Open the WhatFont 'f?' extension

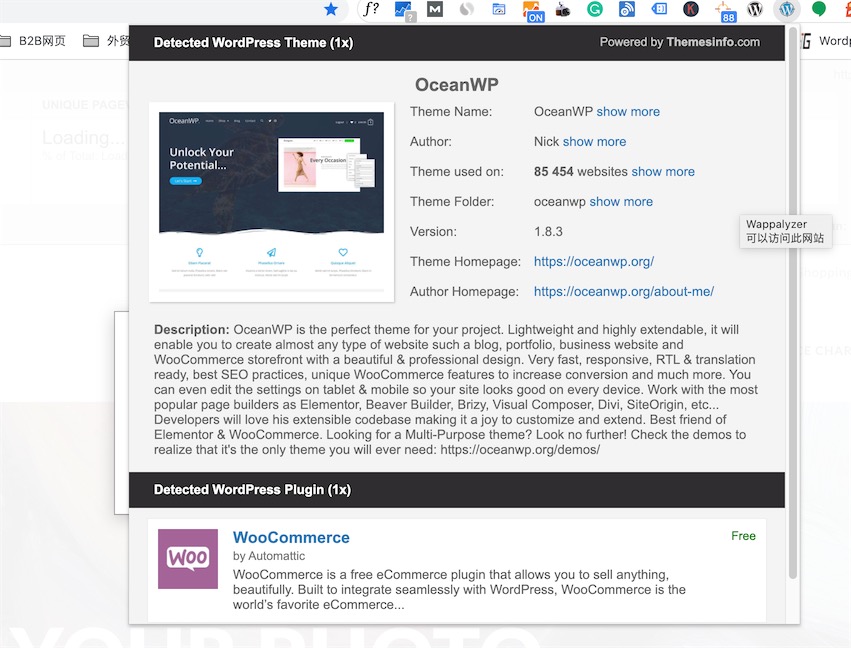point(371,9)
